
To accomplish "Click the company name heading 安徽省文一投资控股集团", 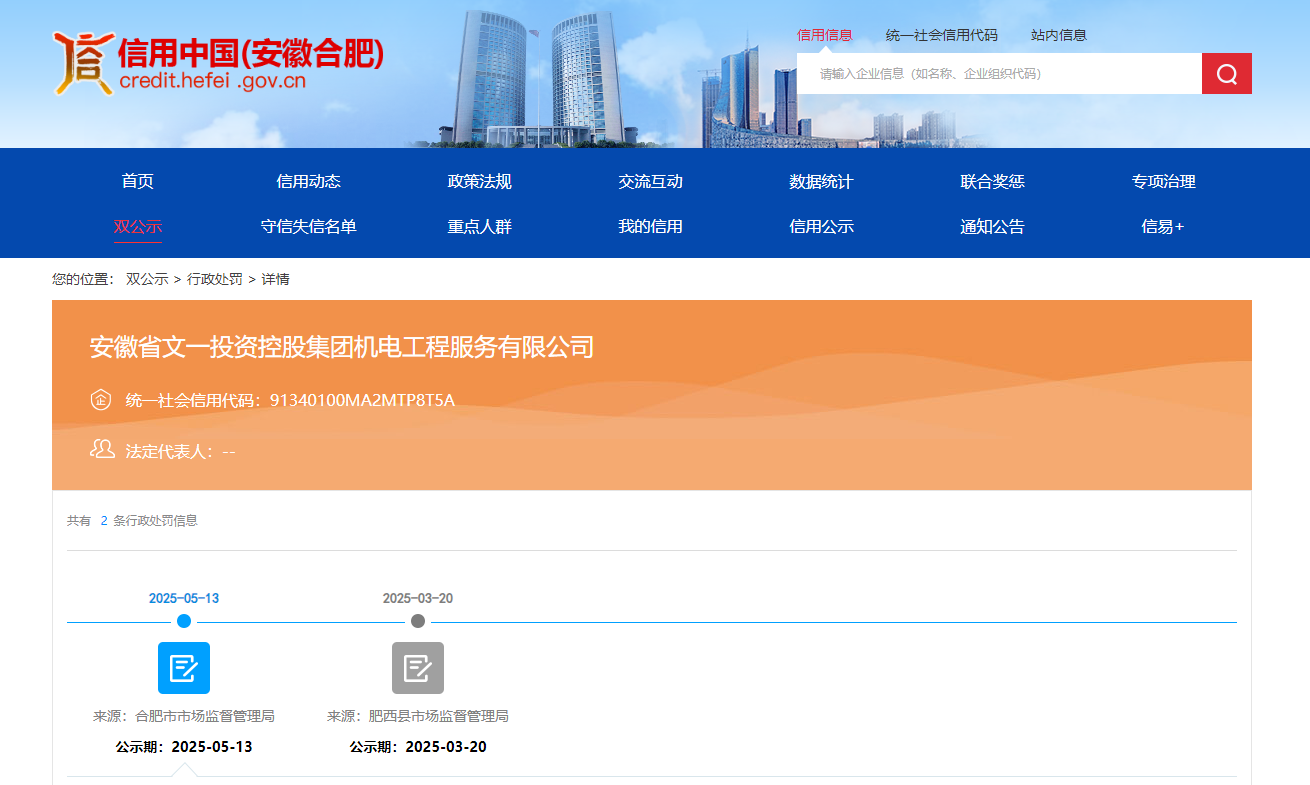I will click(342, 347).
